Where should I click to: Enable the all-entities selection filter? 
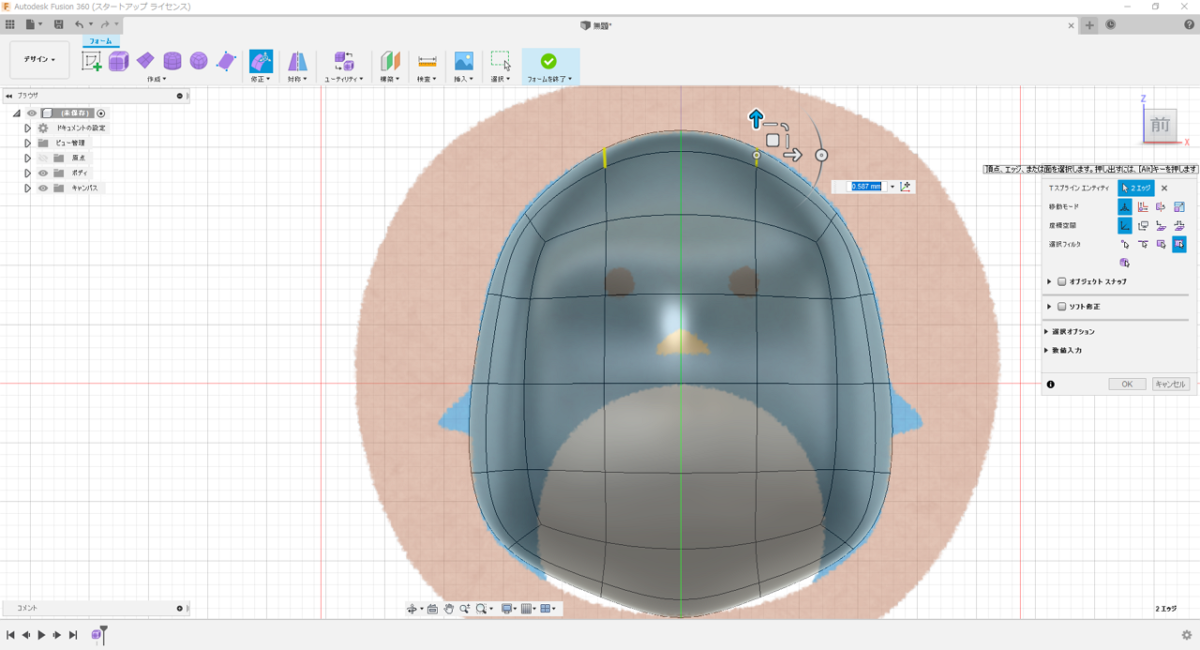[1179, 244]
